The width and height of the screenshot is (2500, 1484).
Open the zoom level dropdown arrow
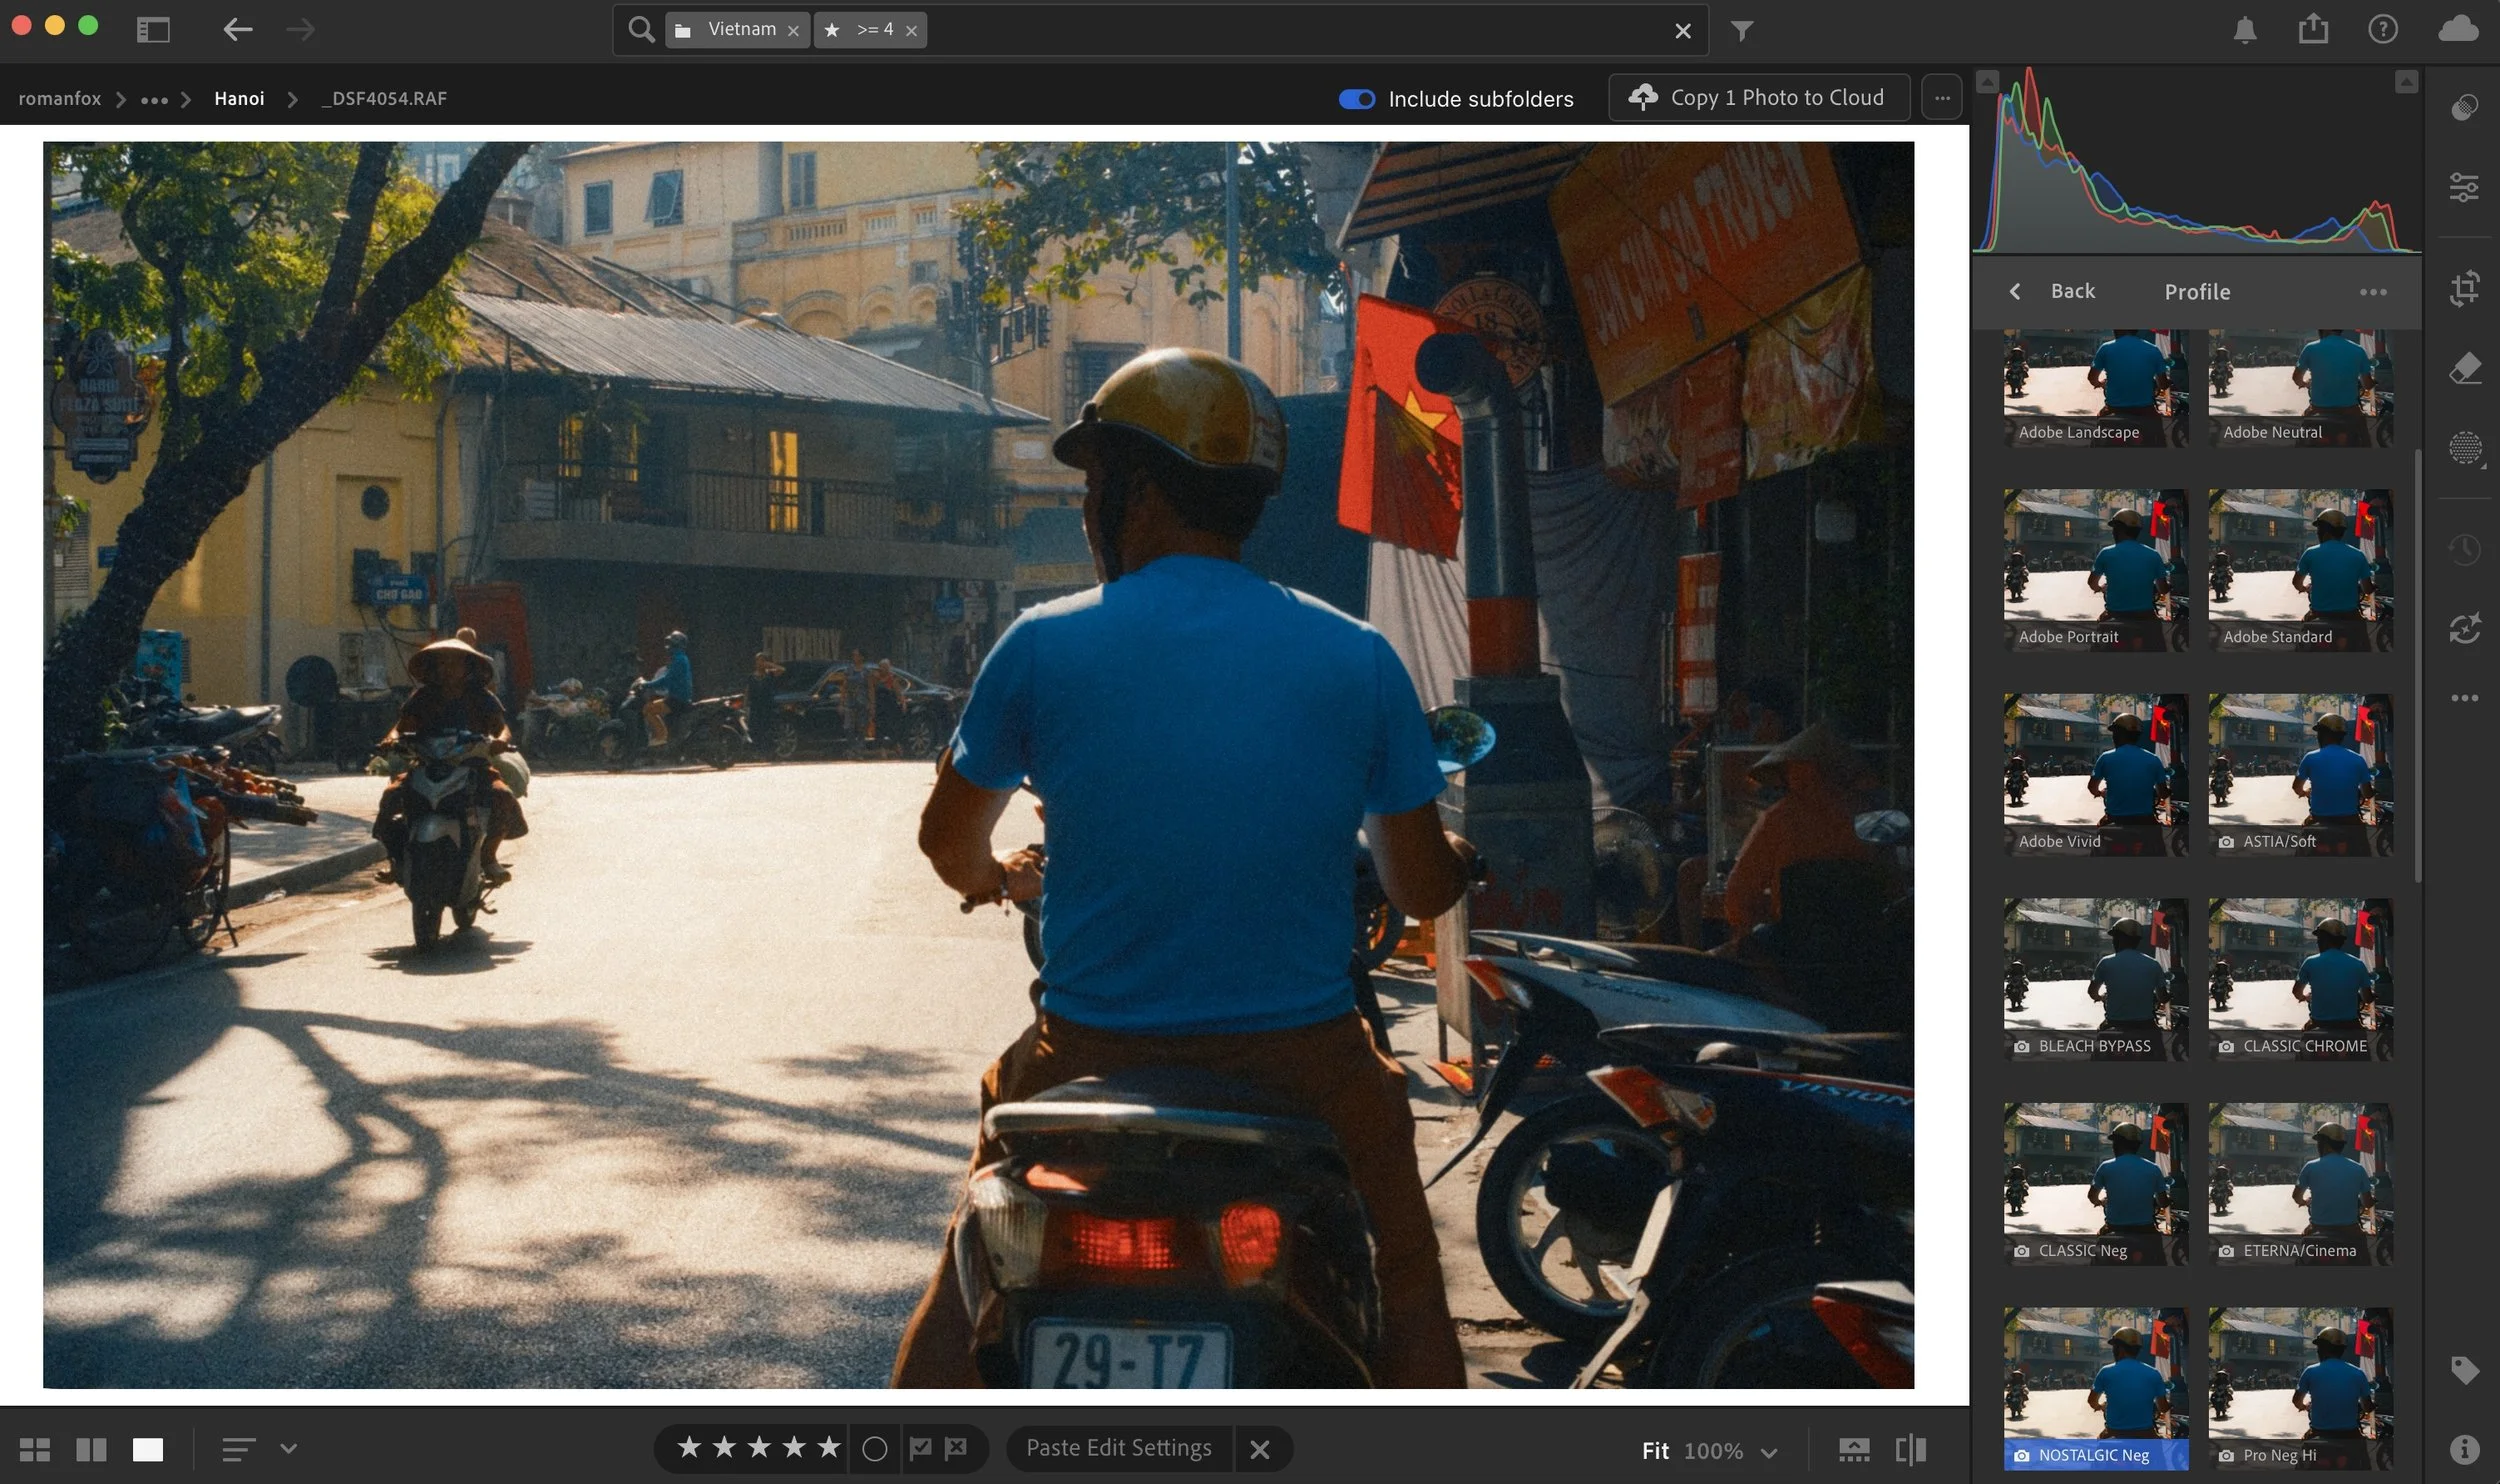(1768, 1452)
